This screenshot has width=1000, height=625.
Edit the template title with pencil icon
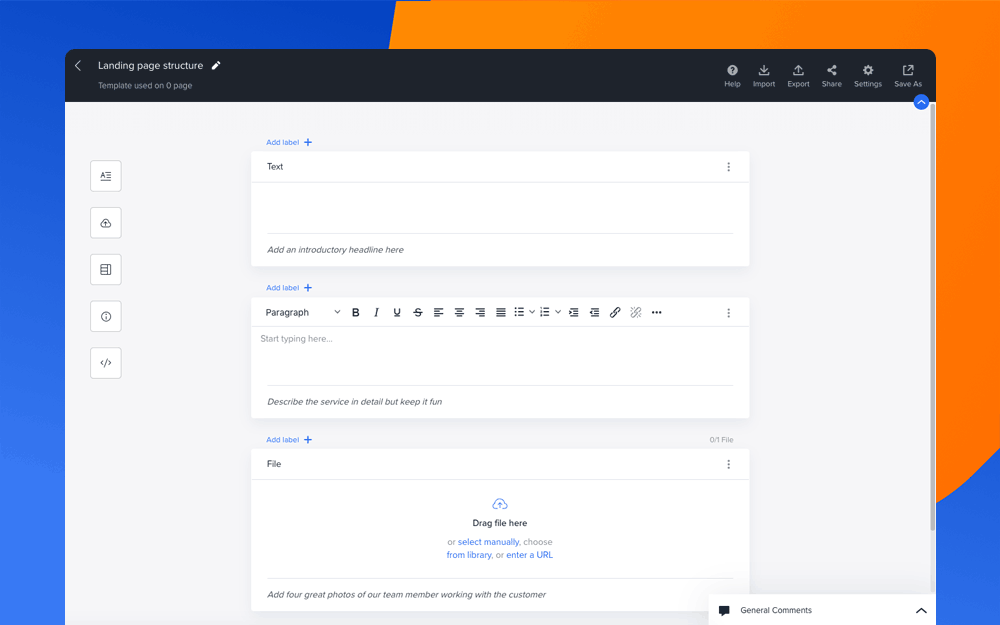[x=216, y=66]
